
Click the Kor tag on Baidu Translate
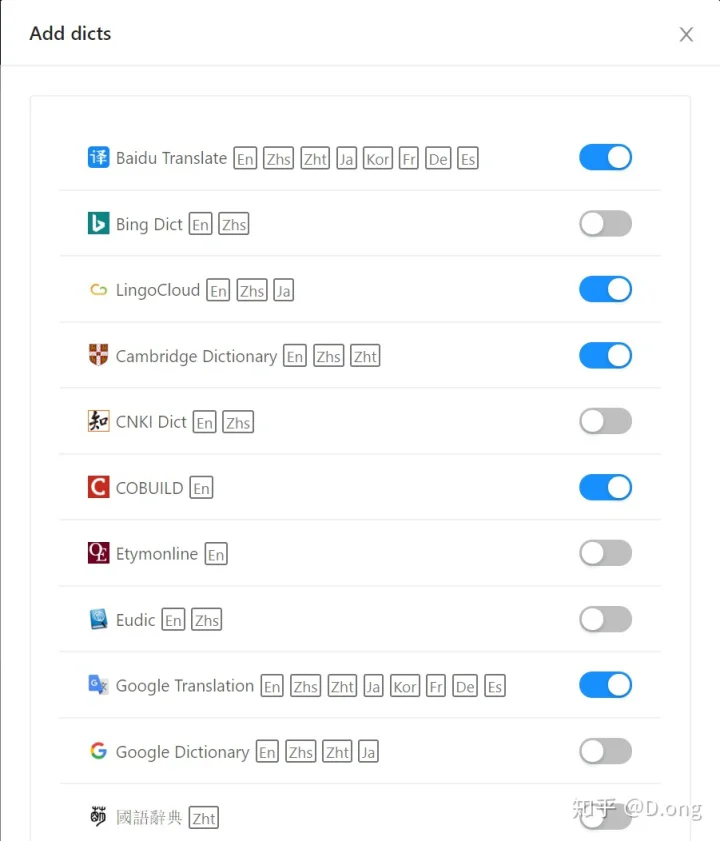[x=378, y=158]
